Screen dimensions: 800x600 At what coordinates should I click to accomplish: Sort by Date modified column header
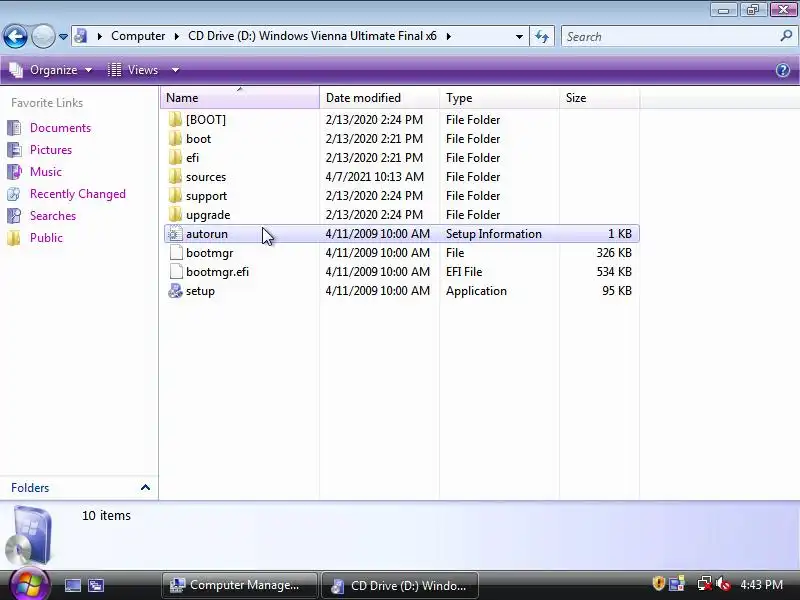379,98
